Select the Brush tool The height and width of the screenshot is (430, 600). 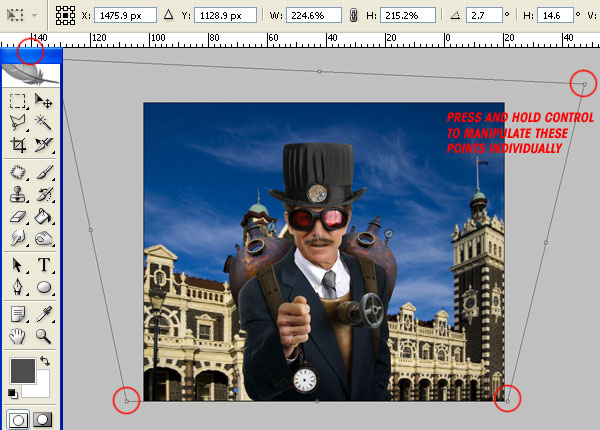click(44, 172)
